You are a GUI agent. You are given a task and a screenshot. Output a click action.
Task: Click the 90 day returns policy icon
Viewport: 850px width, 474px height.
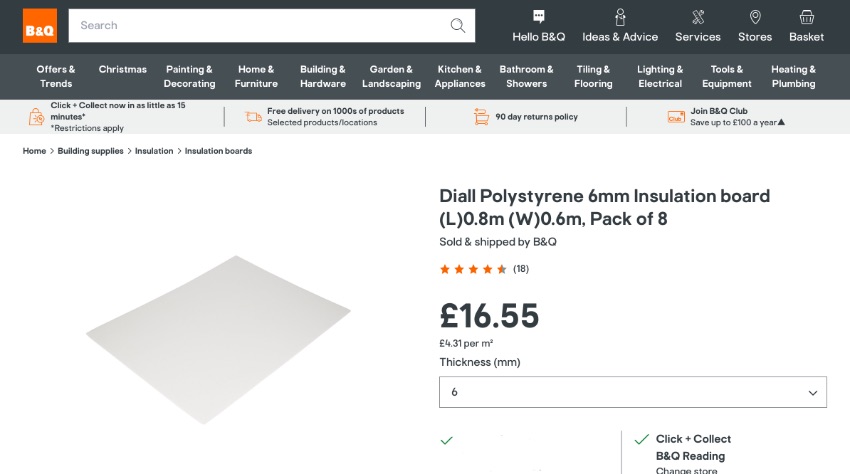click(x=481, y=117)
